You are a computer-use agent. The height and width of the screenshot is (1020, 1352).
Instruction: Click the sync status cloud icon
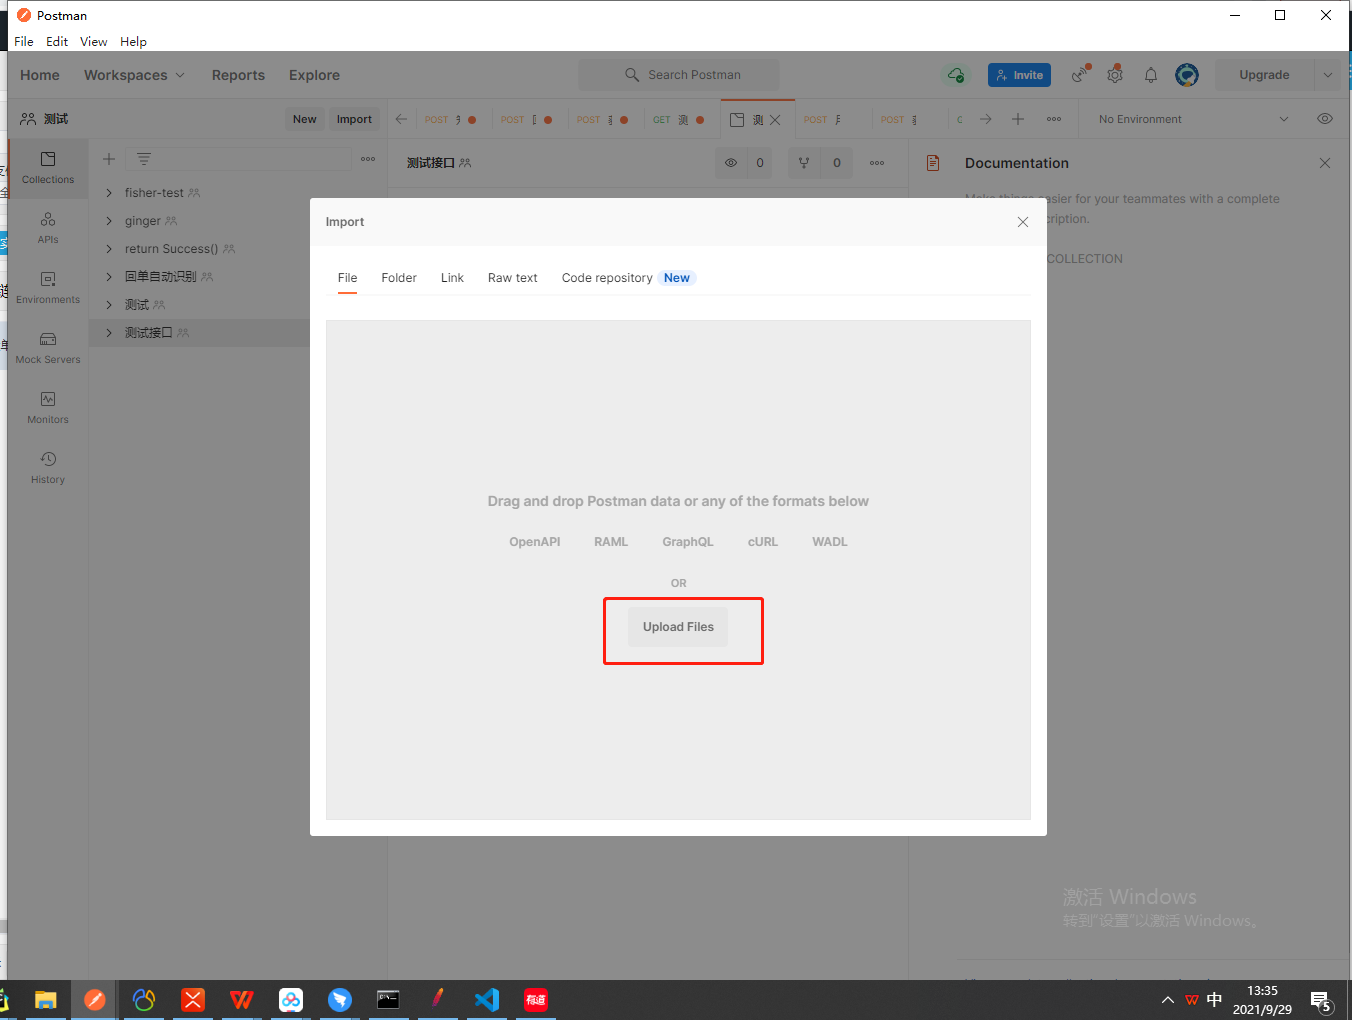[x=956, y=75]
